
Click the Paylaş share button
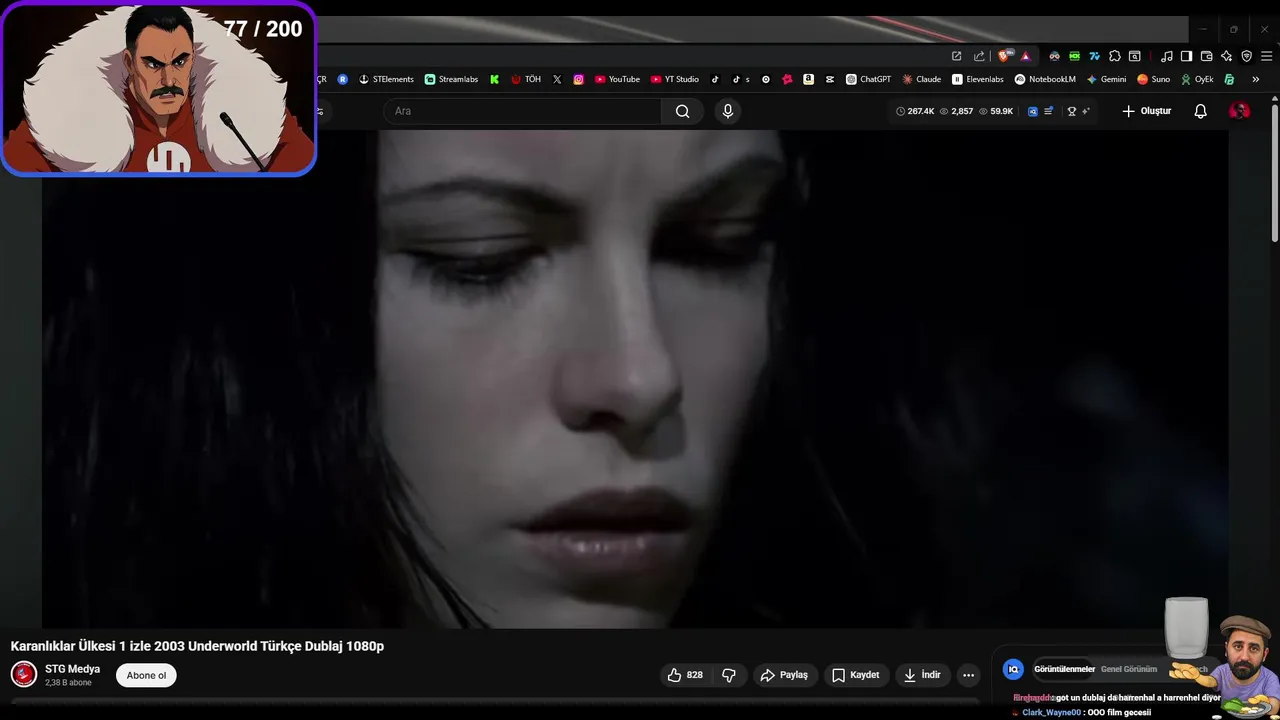click(784, 675)
